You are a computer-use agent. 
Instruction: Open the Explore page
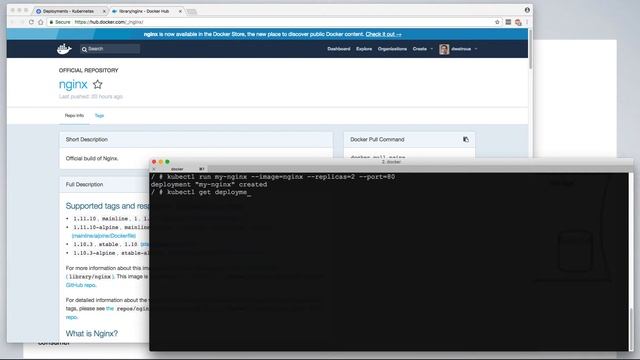click(x=364, y=49)
